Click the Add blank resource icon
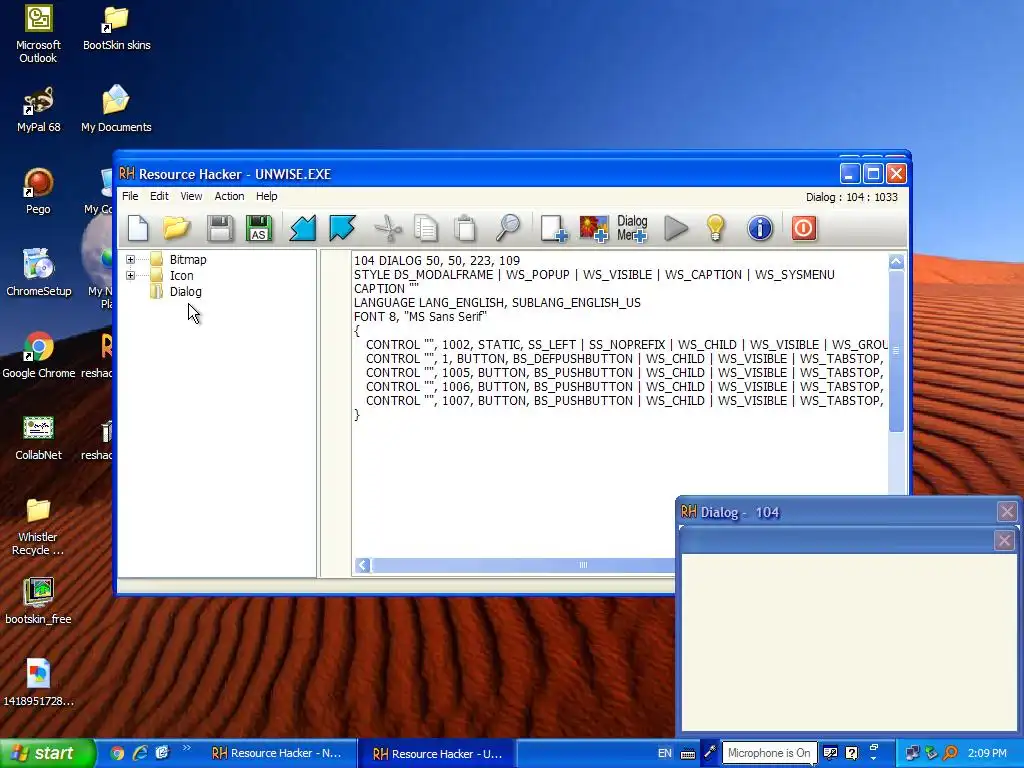 [554, 228]
